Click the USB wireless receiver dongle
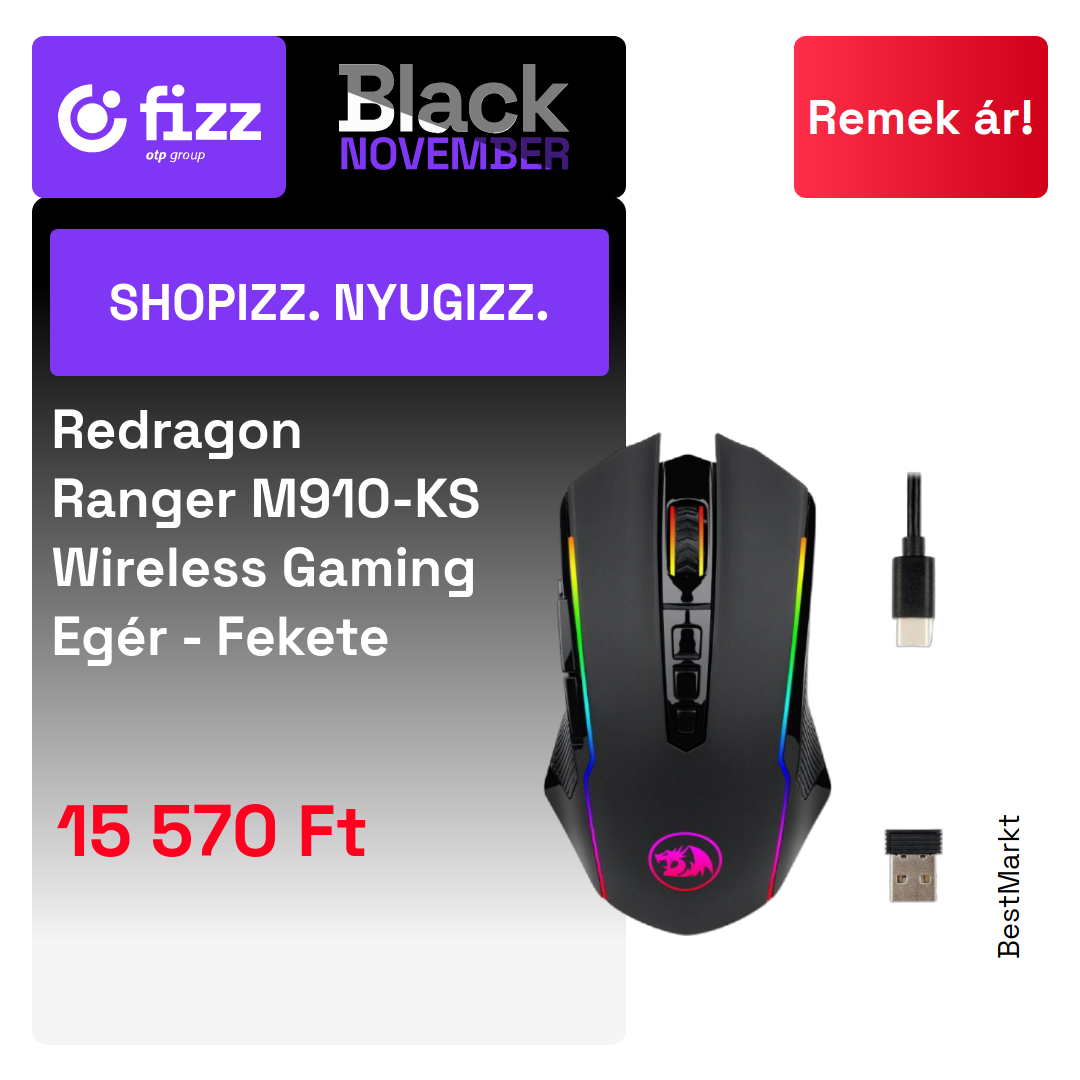Viewport: 1080px width, 1080px height. (913, 866)
